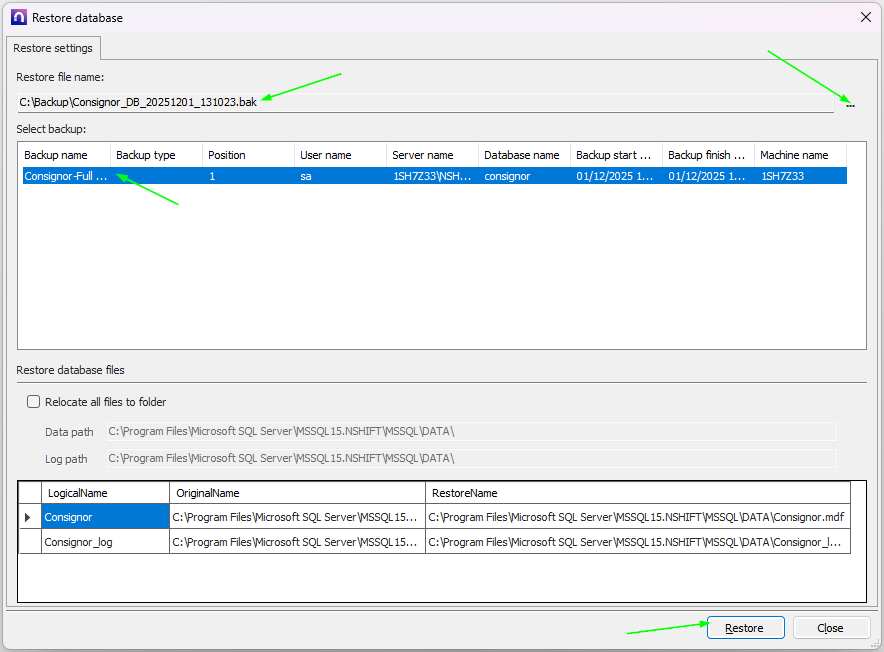Click the Consignor.mdf RestoreName cell
This screenshot has width=884, height=652.
637,517
